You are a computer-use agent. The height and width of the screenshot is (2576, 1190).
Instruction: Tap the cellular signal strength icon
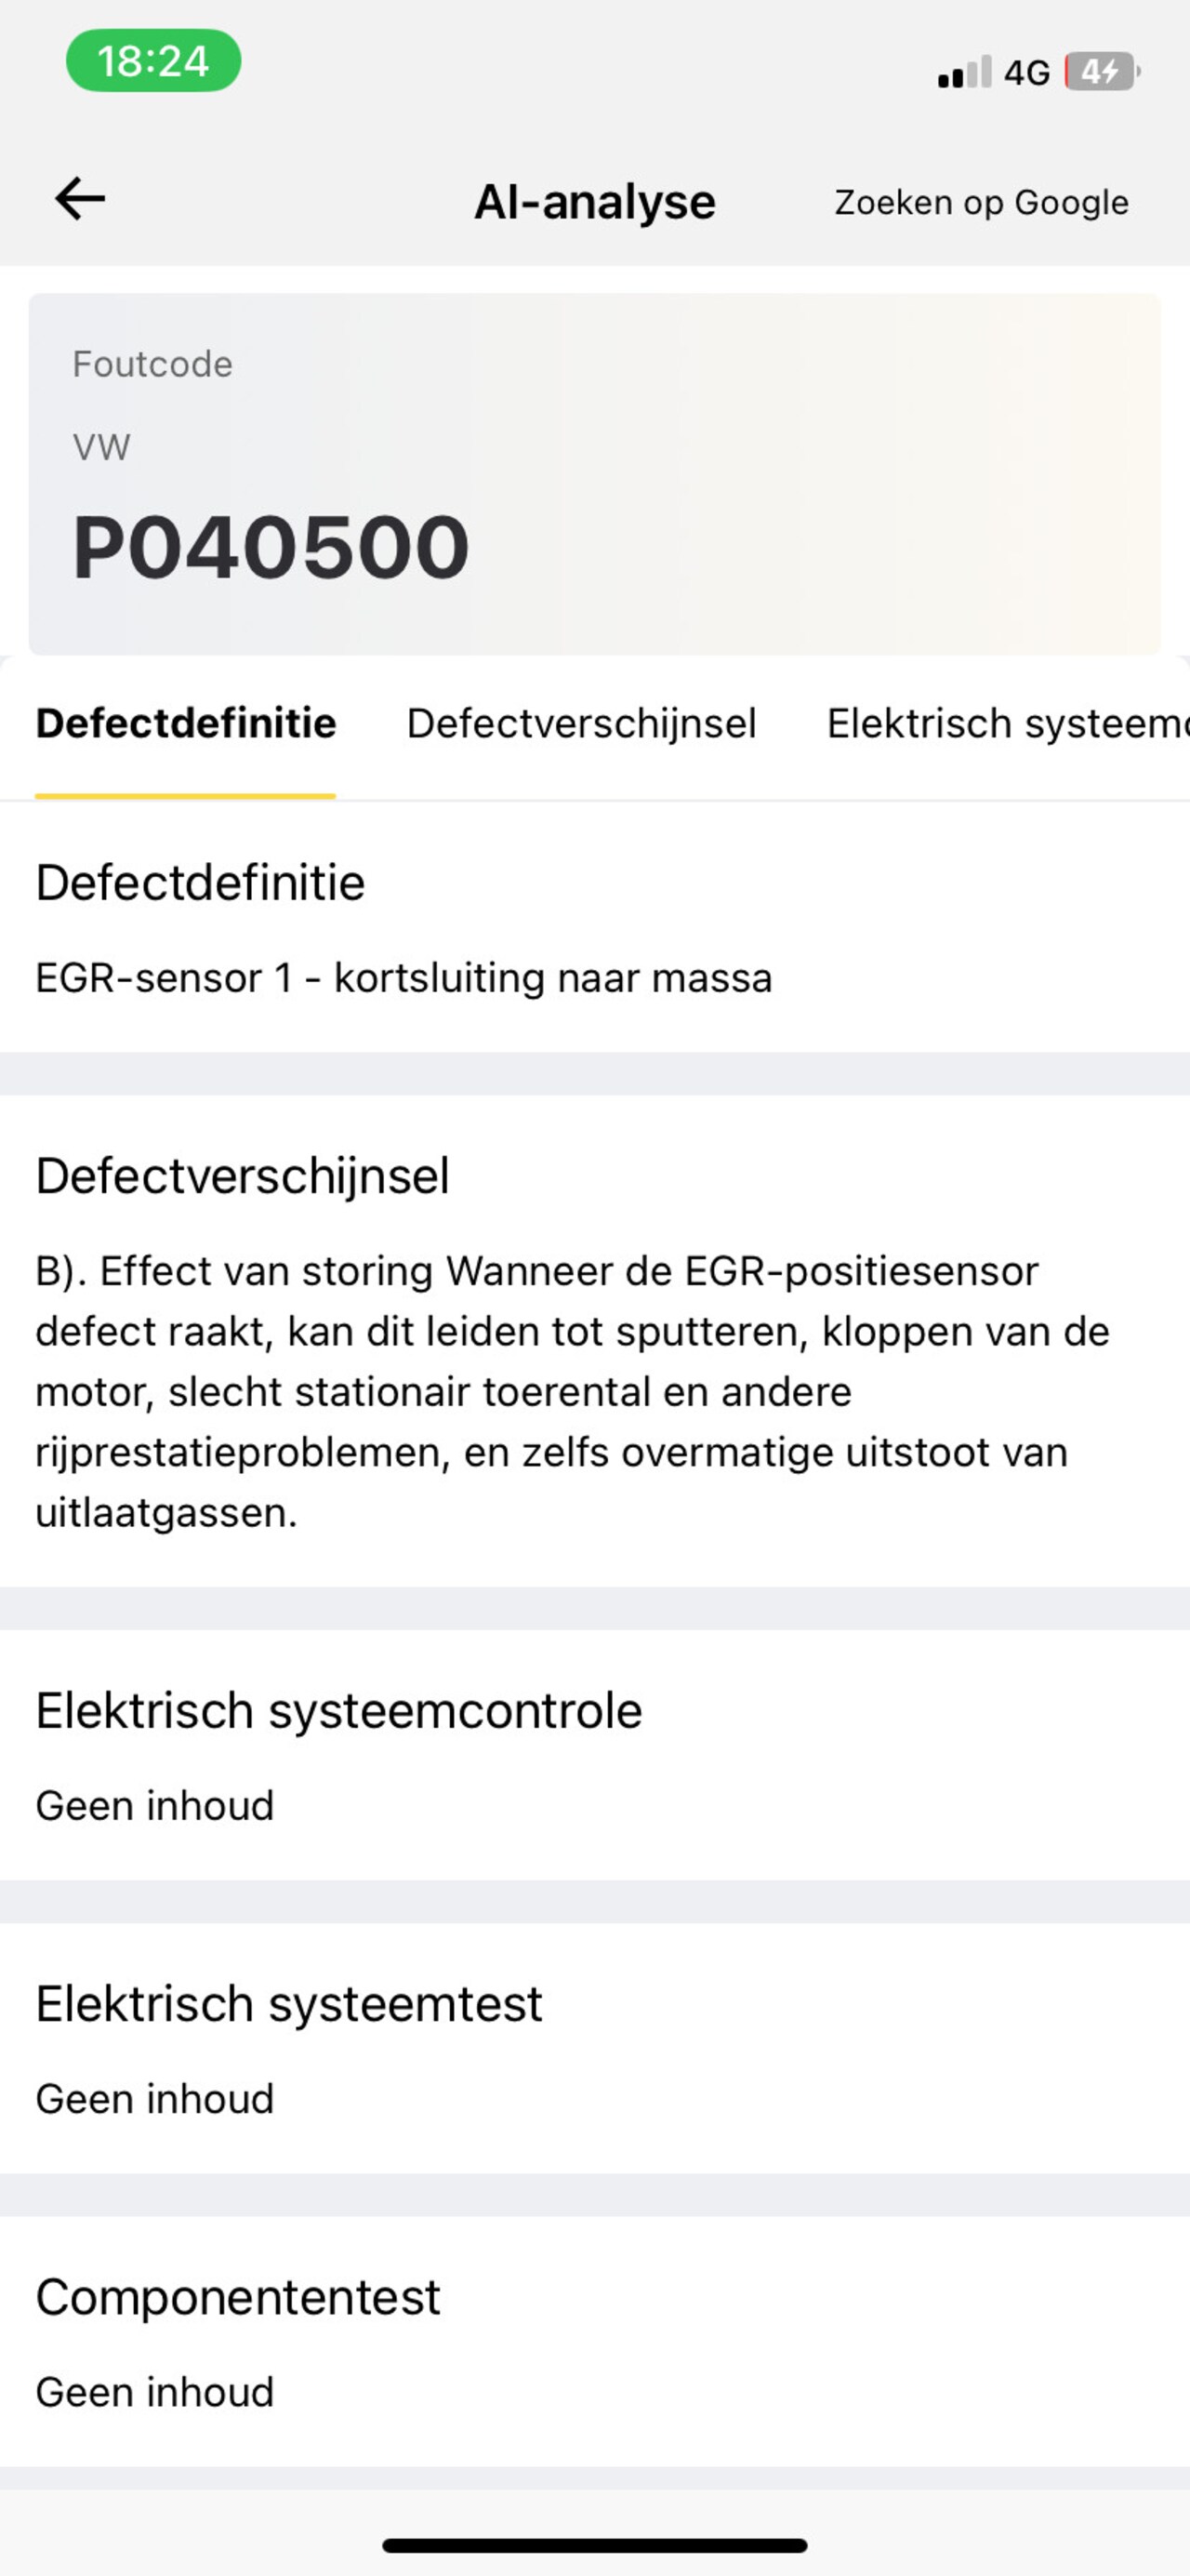click(964, 72)
